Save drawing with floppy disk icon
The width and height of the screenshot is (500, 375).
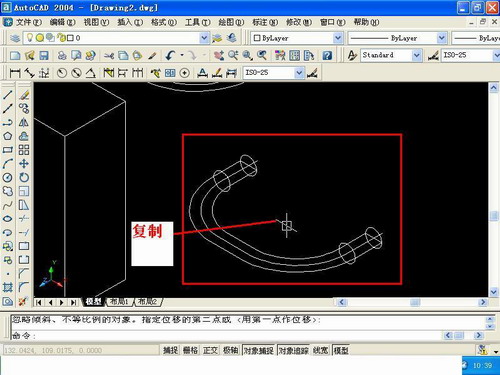click(44, 55)
